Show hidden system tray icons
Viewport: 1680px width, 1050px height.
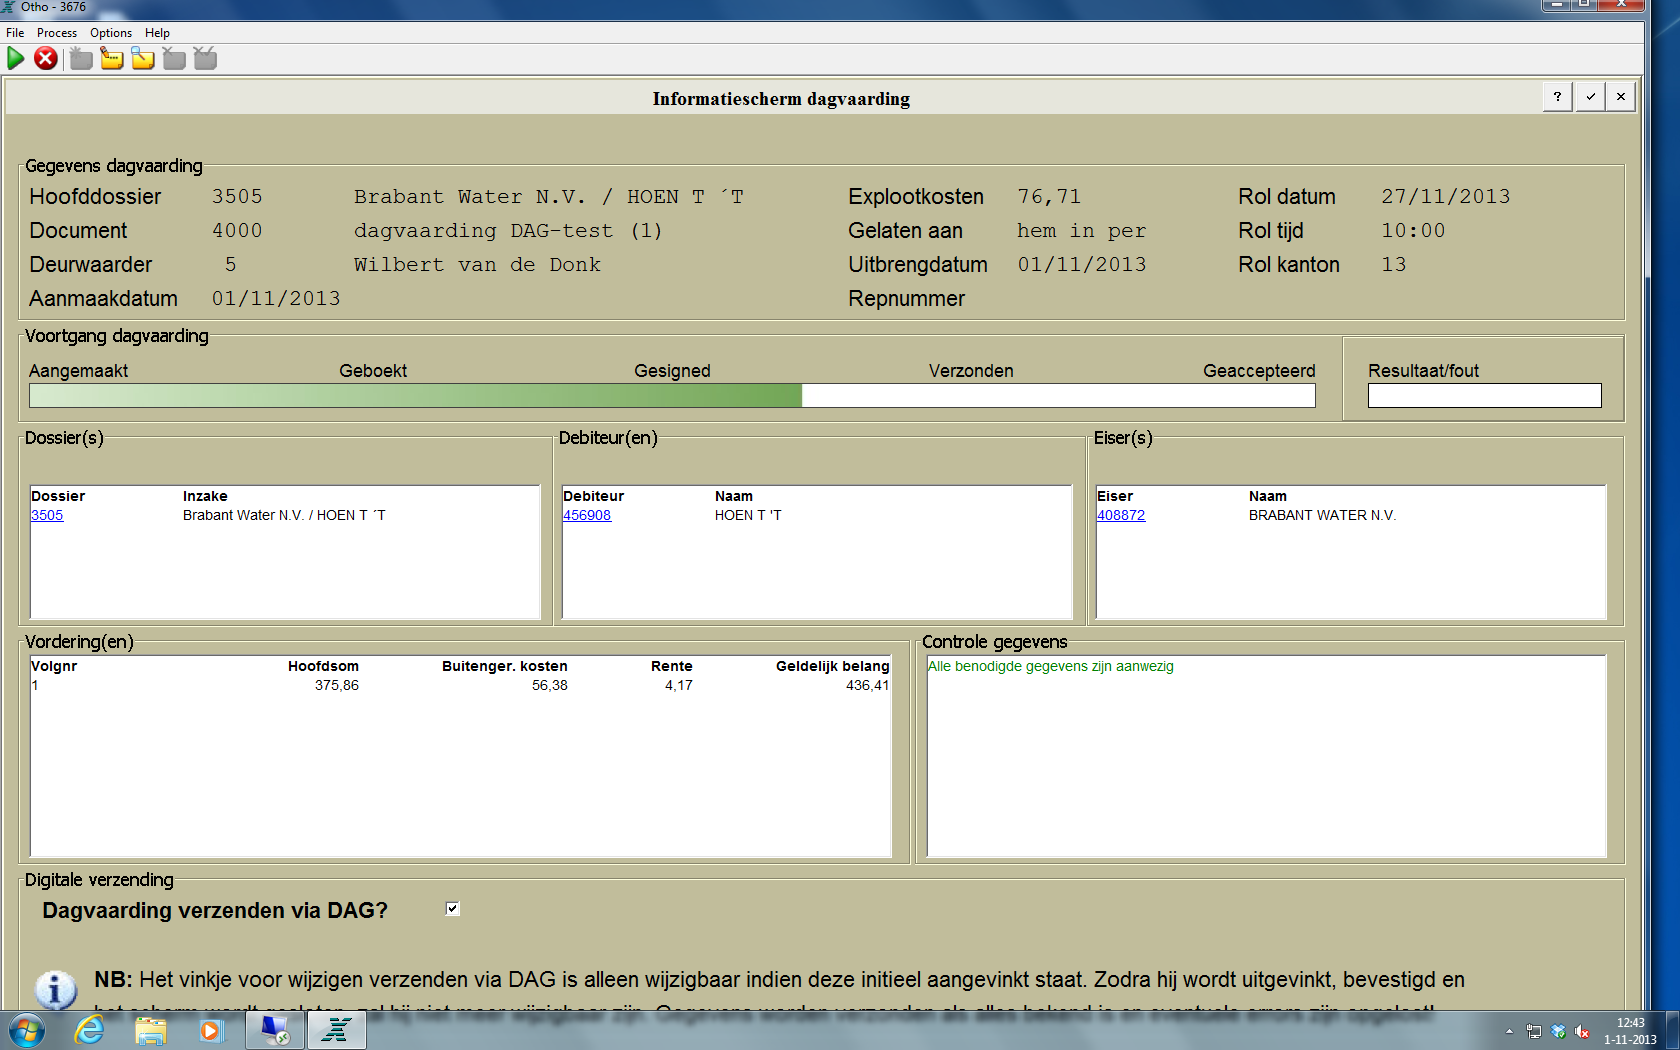pyautogui.click(x=1509, y=1031)
